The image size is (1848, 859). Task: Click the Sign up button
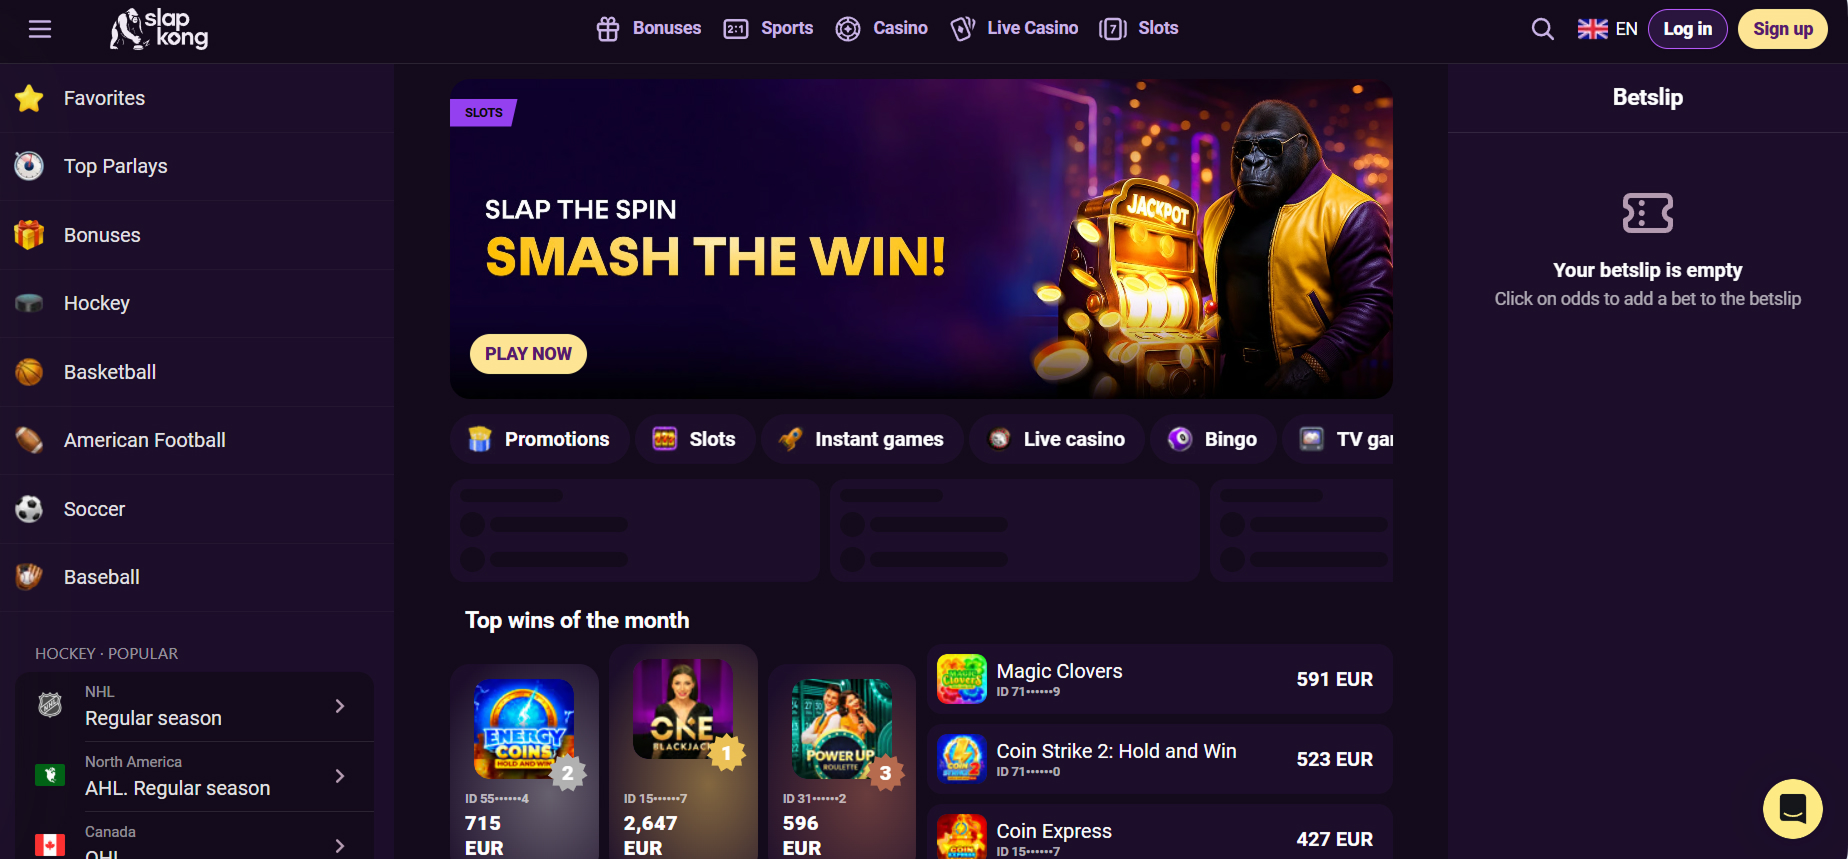[1783, 29]
